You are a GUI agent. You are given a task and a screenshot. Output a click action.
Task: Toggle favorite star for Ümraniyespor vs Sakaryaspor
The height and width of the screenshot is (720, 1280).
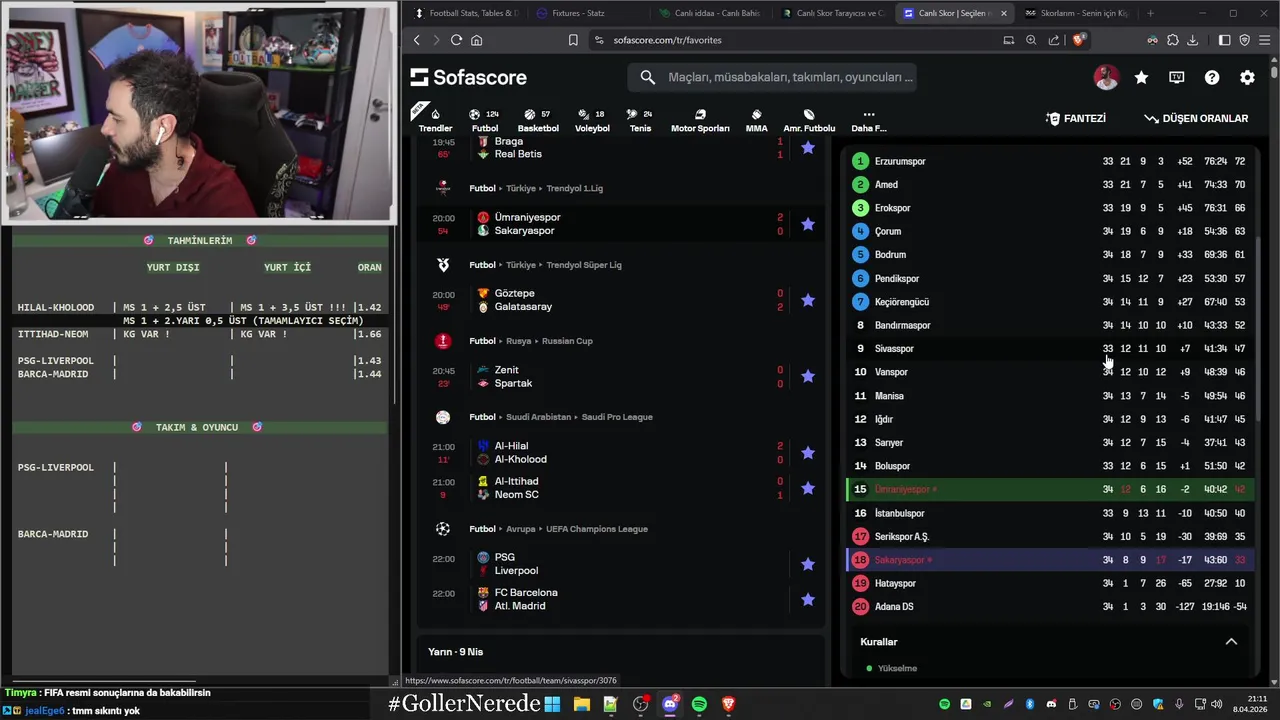[x=808, y=224]
